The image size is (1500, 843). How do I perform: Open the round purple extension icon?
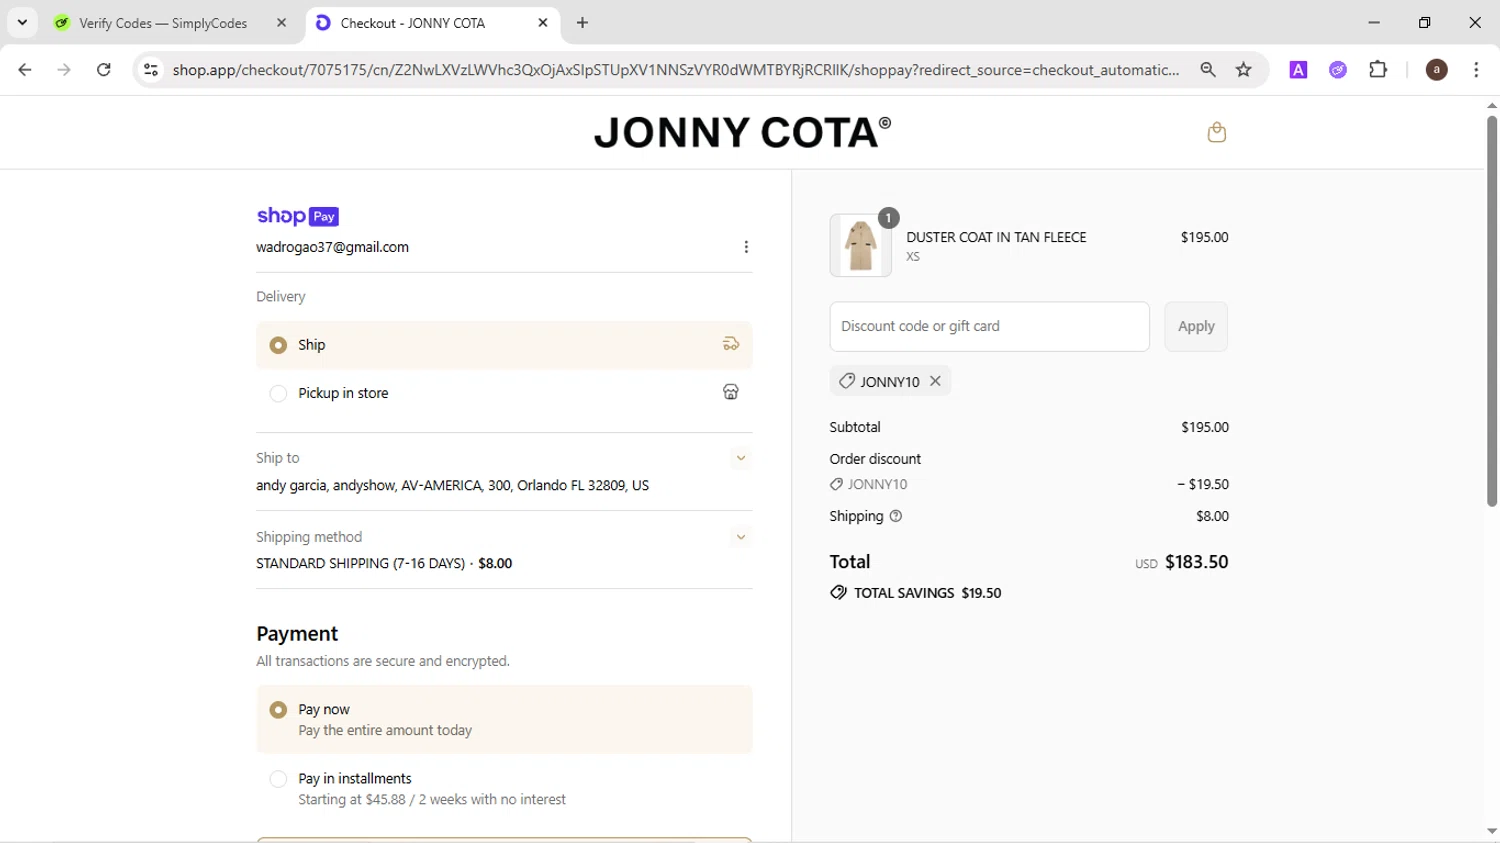1338,69
